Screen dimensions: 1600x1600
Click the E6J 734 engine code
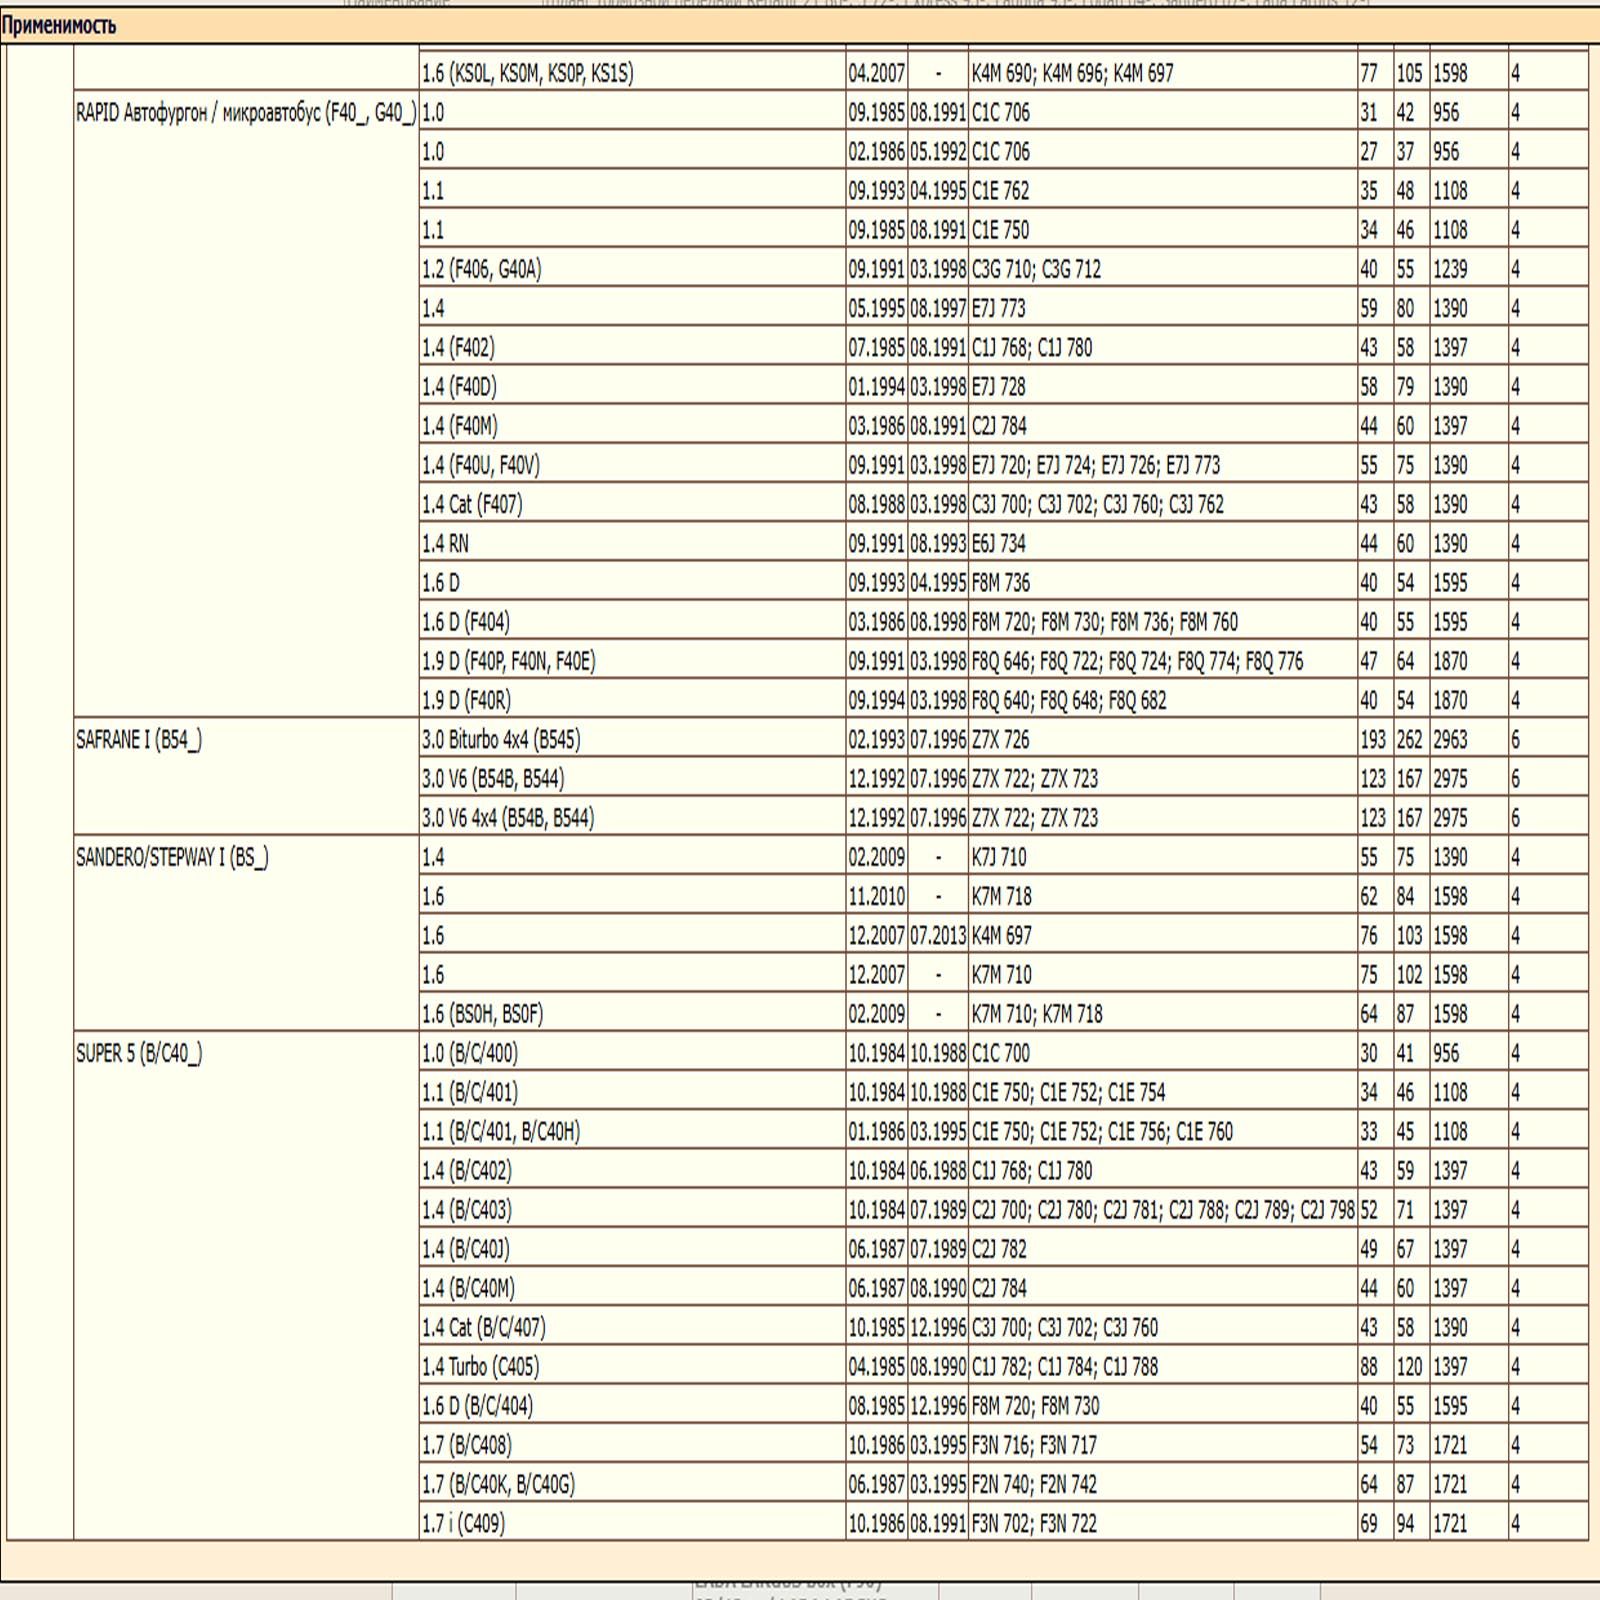click(x=999, y=544)
